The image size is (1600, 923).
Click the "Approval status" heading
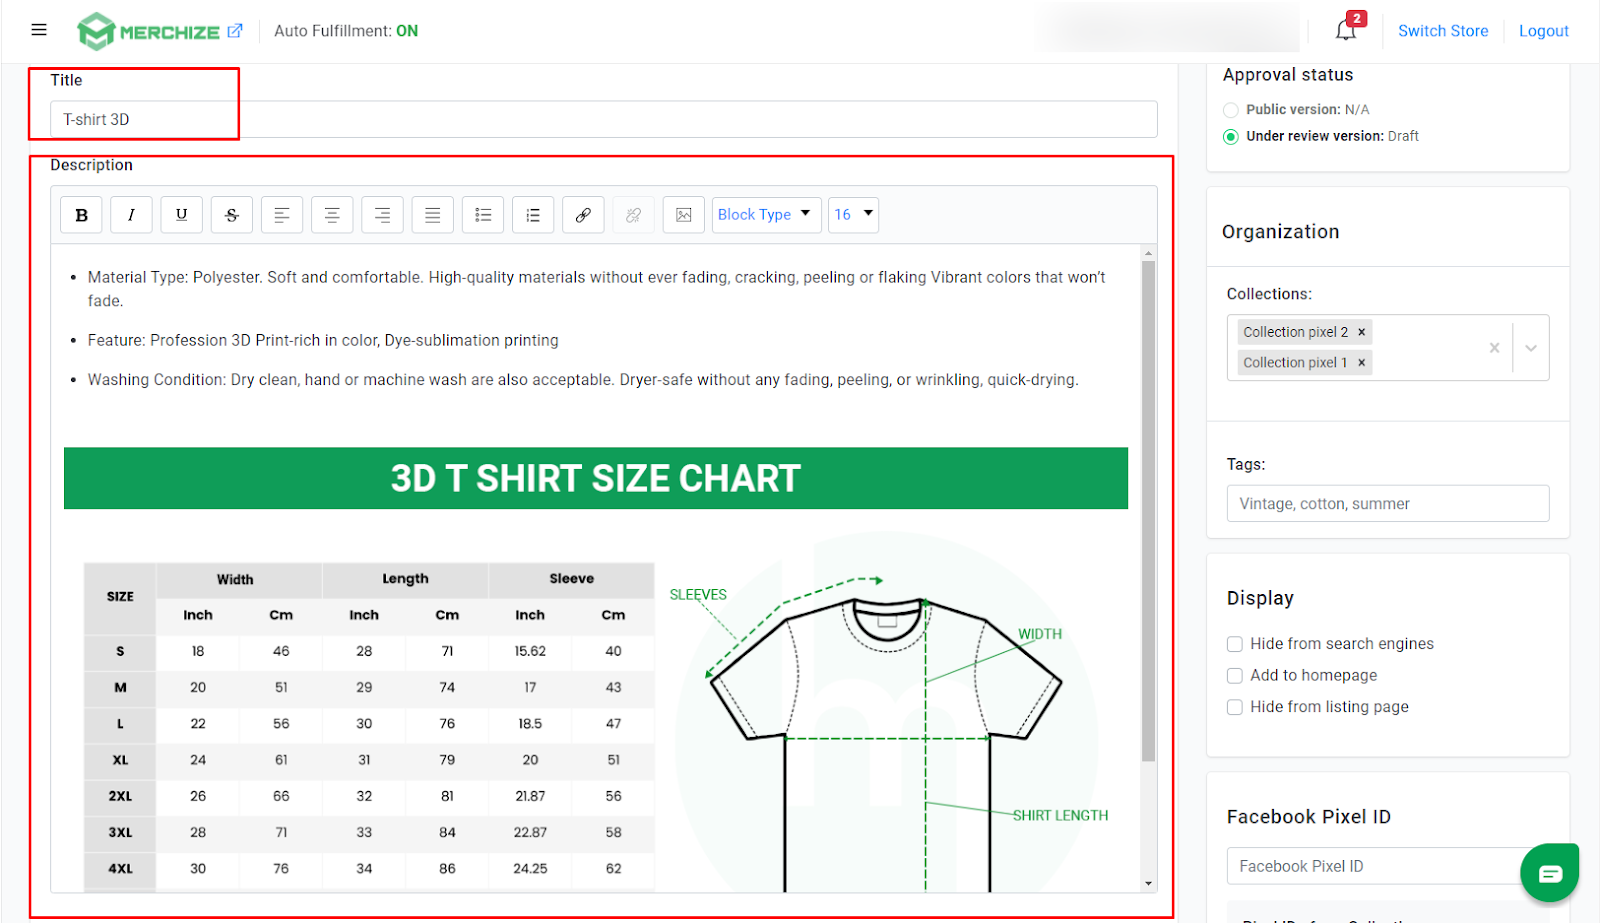(x=1288, y=75)
